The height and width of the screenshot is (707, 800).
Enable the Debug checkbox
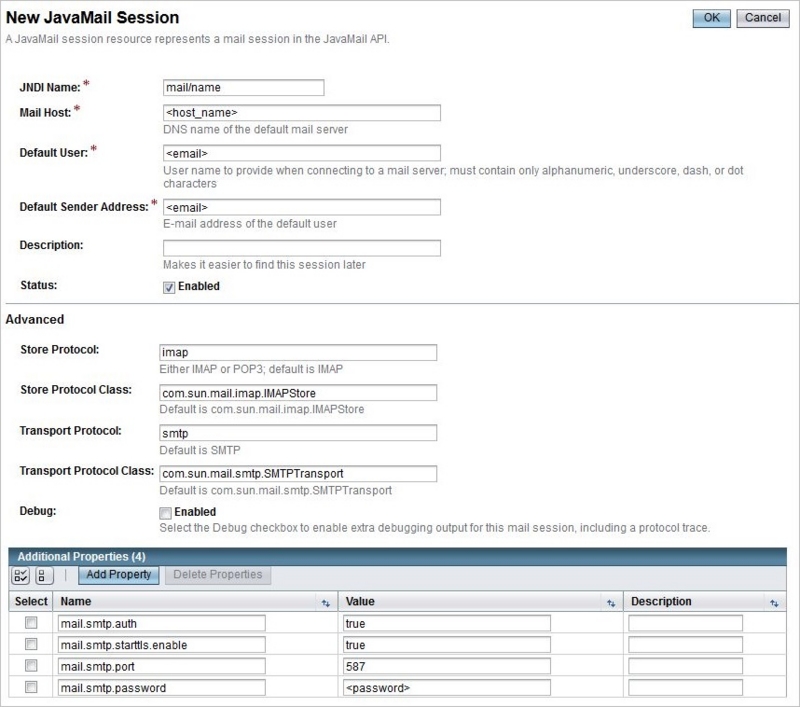click(x=165, y=513)
